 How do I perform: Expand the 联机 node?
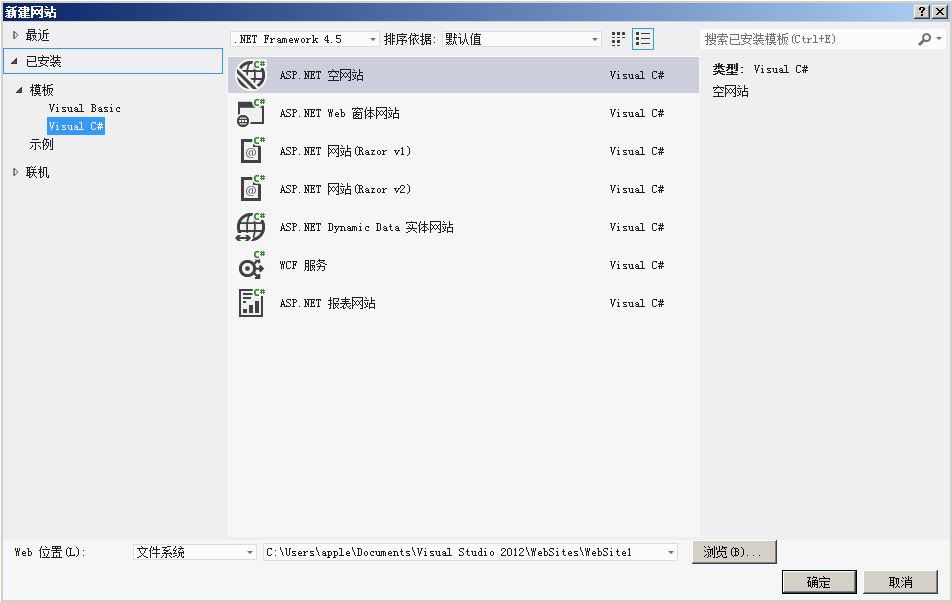[16, 172]
